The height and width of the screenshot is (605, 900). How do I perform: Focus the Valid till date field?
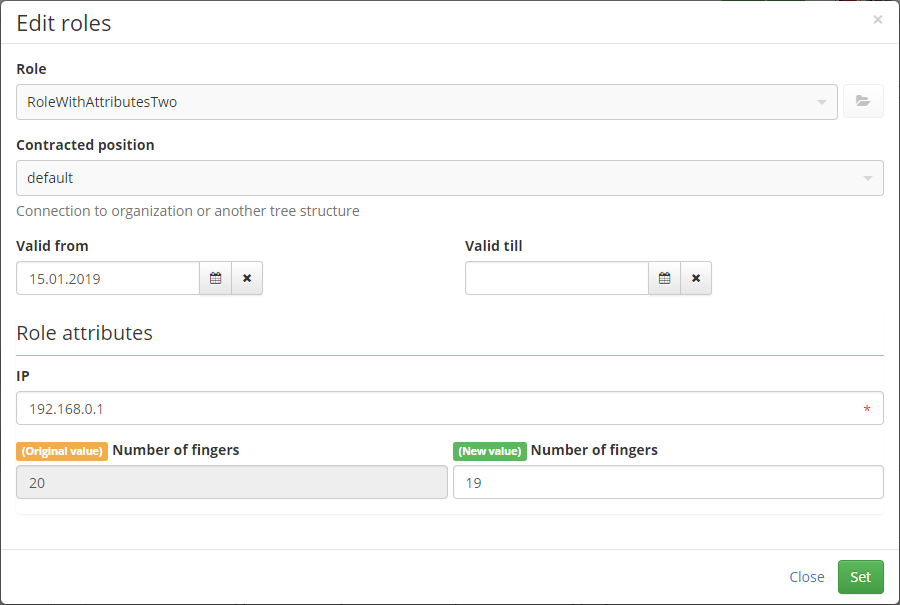click(x=557, y=278)
